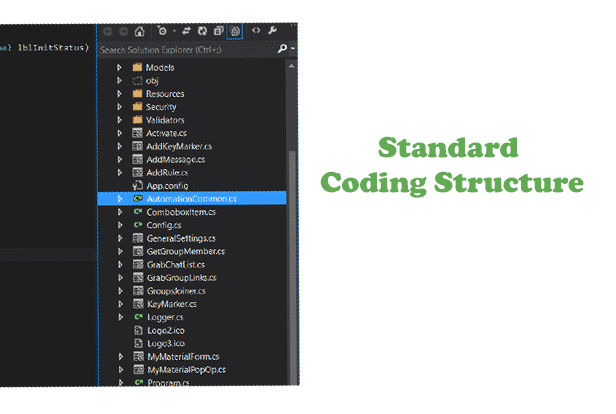Click the search magnifier icon
Viewport: 616px width, 414px height.
[281, 49]
